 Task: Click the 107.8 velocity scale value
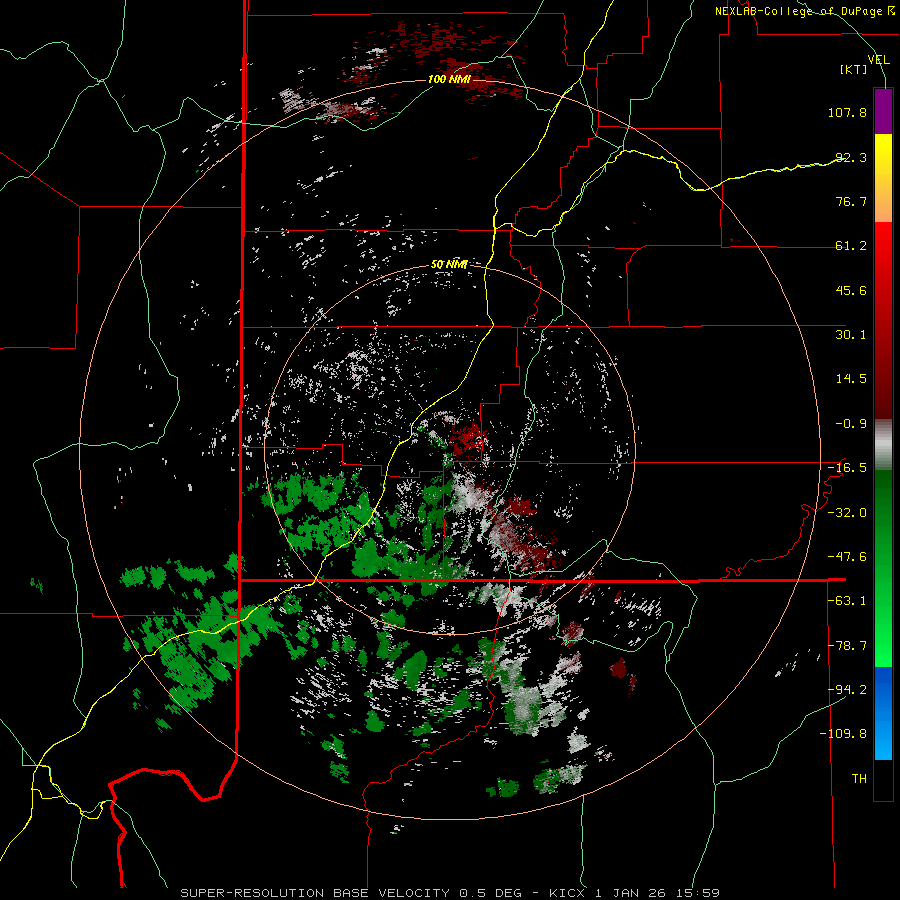click(x=847, y=112)
